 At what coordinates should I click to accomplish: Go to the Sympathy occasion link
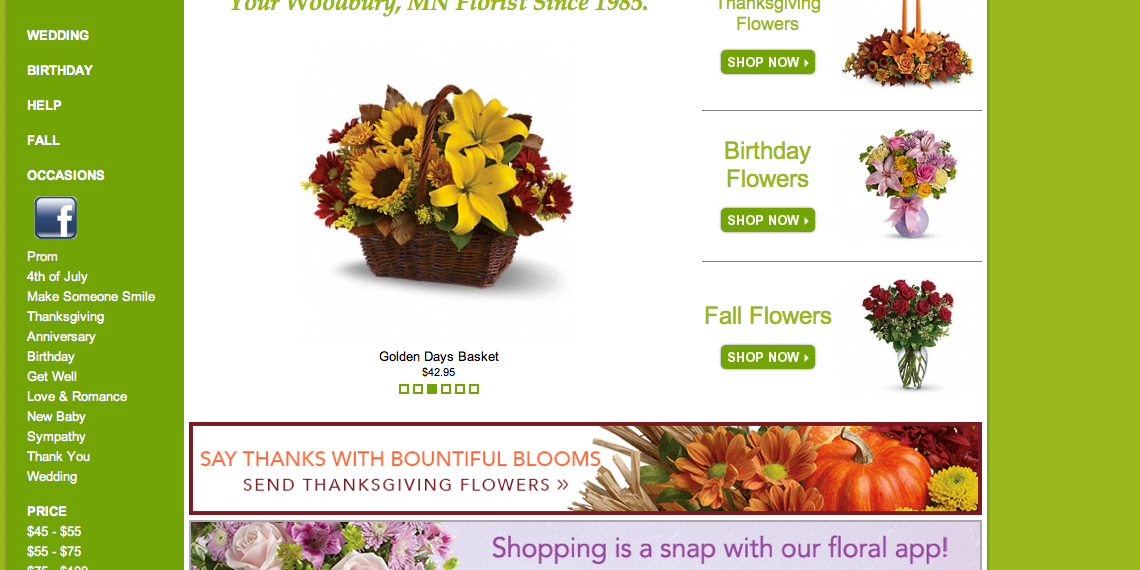[56, 436]
